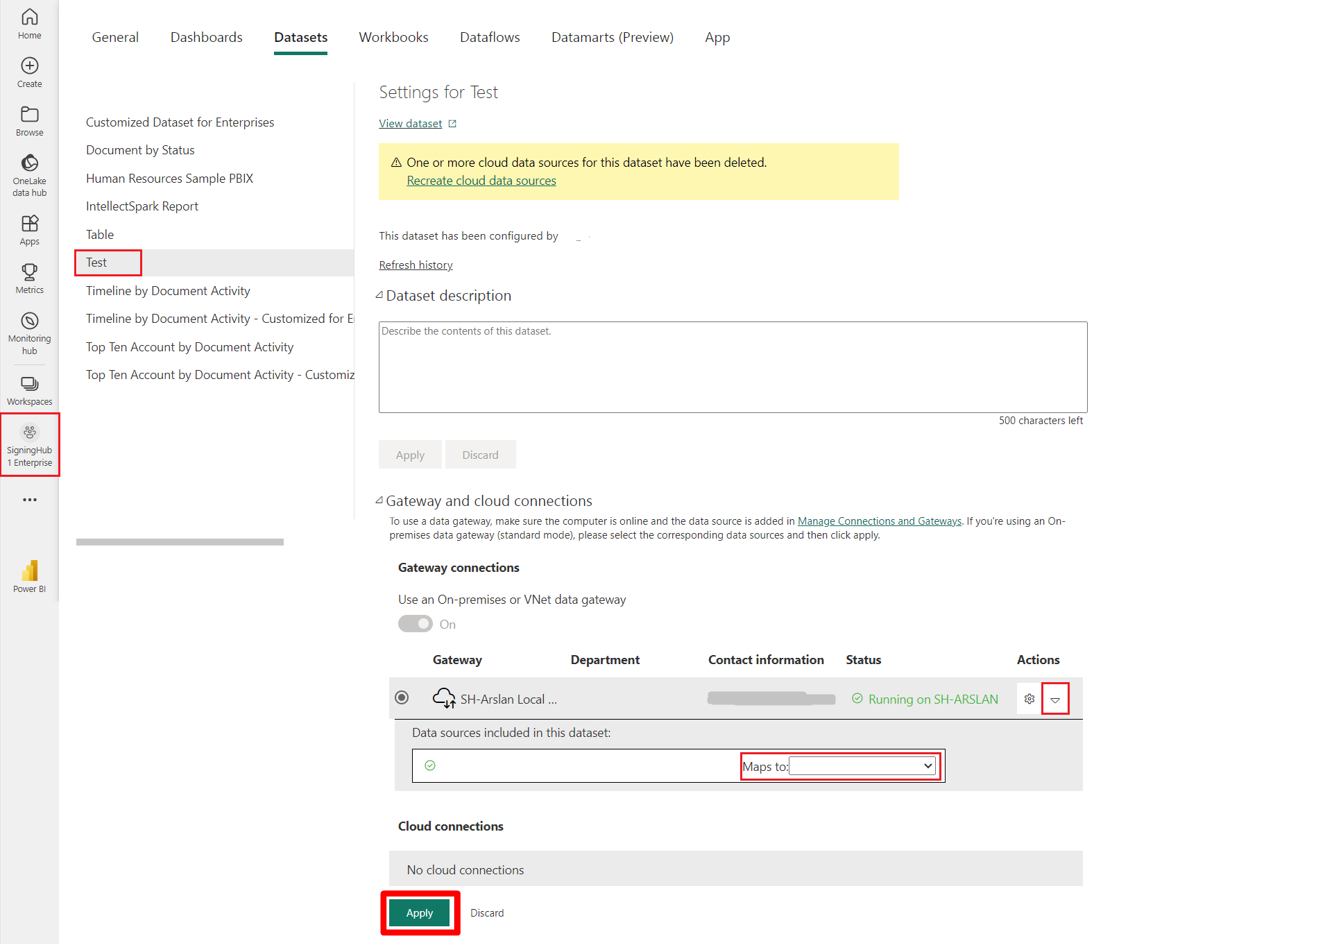Open the Datamarts (Preview) tab
Viewport: 1324px width, 944px height.
[612, 37]
